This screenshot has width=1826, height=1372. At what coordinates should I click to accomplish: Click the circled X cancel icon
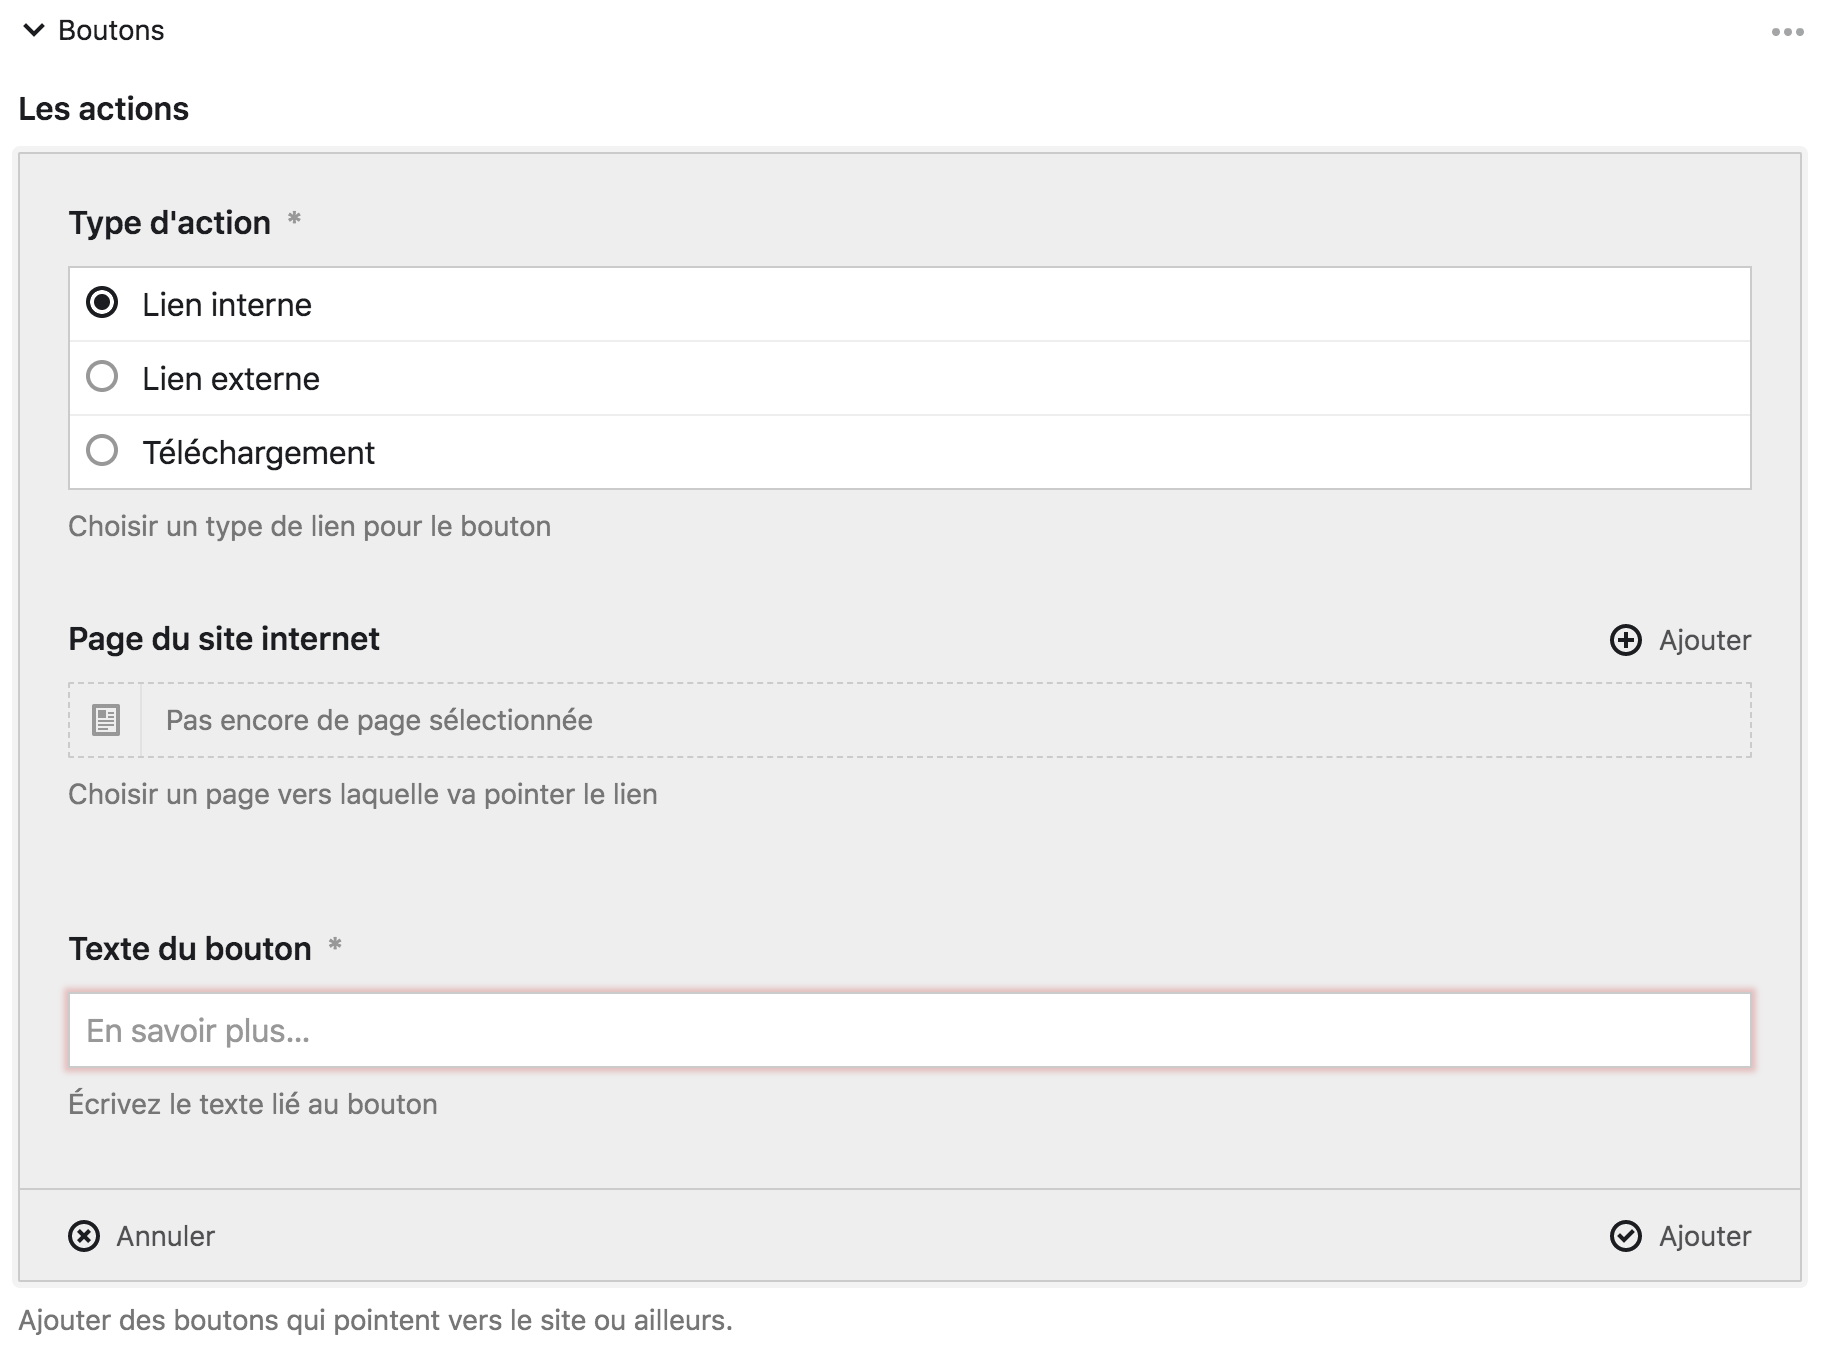(x=84, y=1236)
